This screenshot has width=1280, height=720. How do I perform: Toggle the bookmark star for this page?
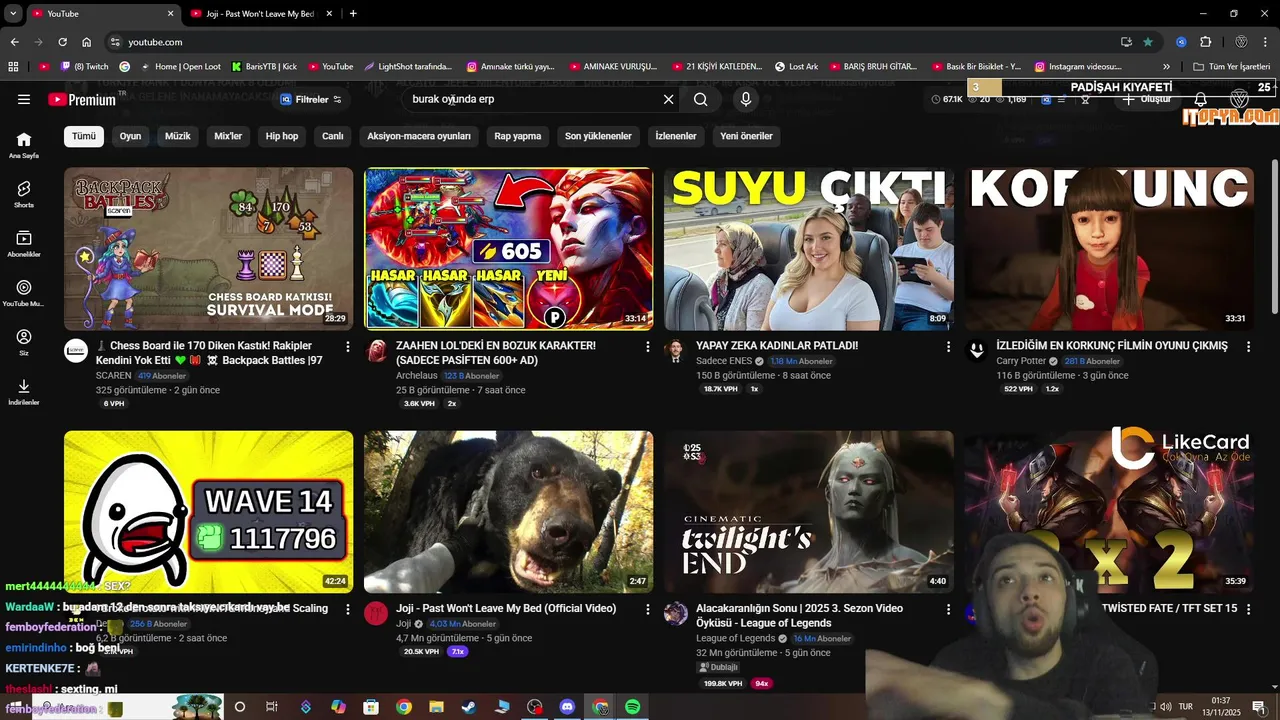[x=1148, y=42]
